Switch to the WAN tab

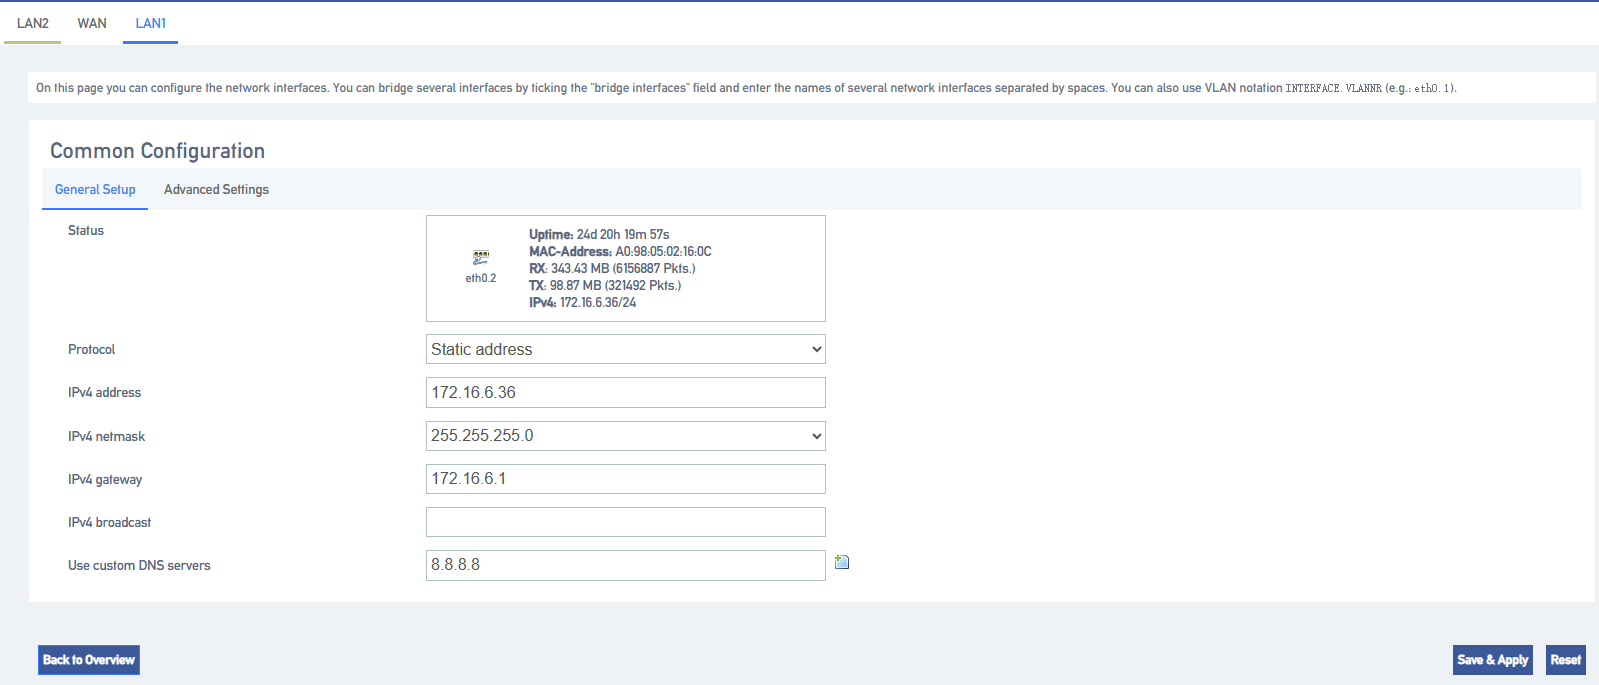pyautogui.click(x=92, y=23)
